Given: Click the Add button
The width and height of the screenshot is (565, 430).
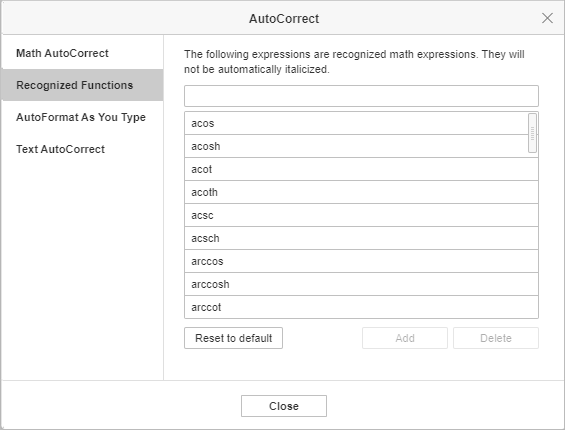Looking at the screenshot, I should pos(405,338).
